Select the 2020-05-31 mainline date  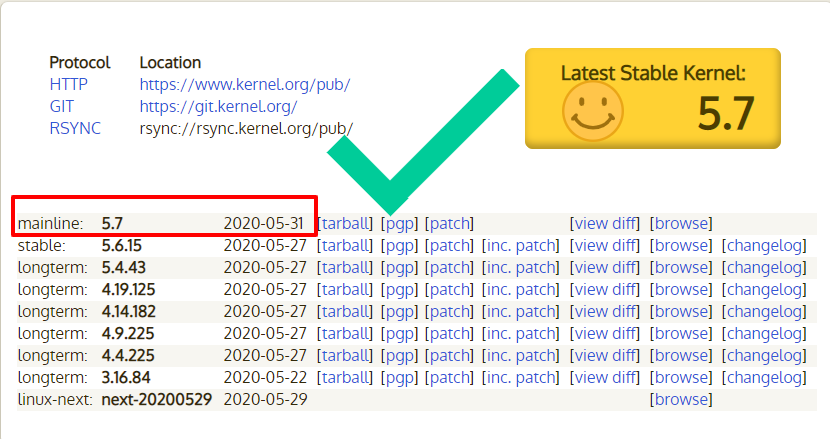[264, 223]
